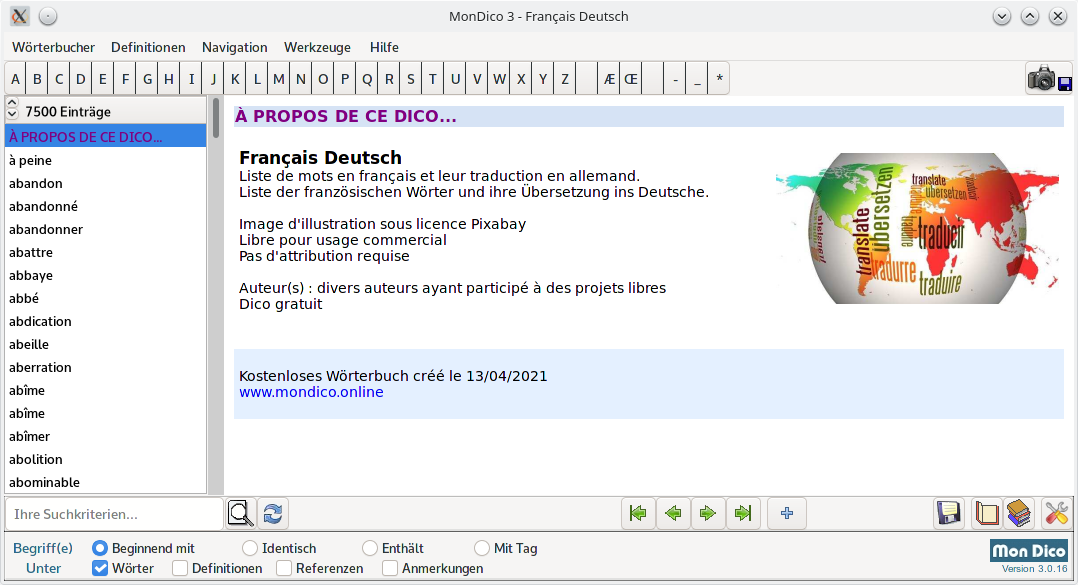Click the blue plus add entry icon

point(787,514)
